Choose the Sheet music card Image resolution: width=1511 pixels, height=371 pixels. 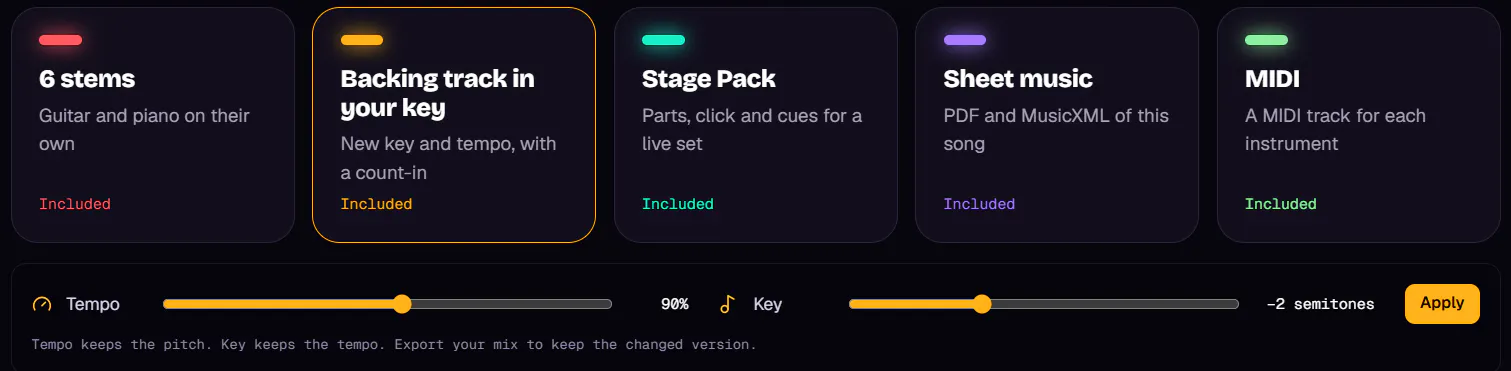[1057, 125]
